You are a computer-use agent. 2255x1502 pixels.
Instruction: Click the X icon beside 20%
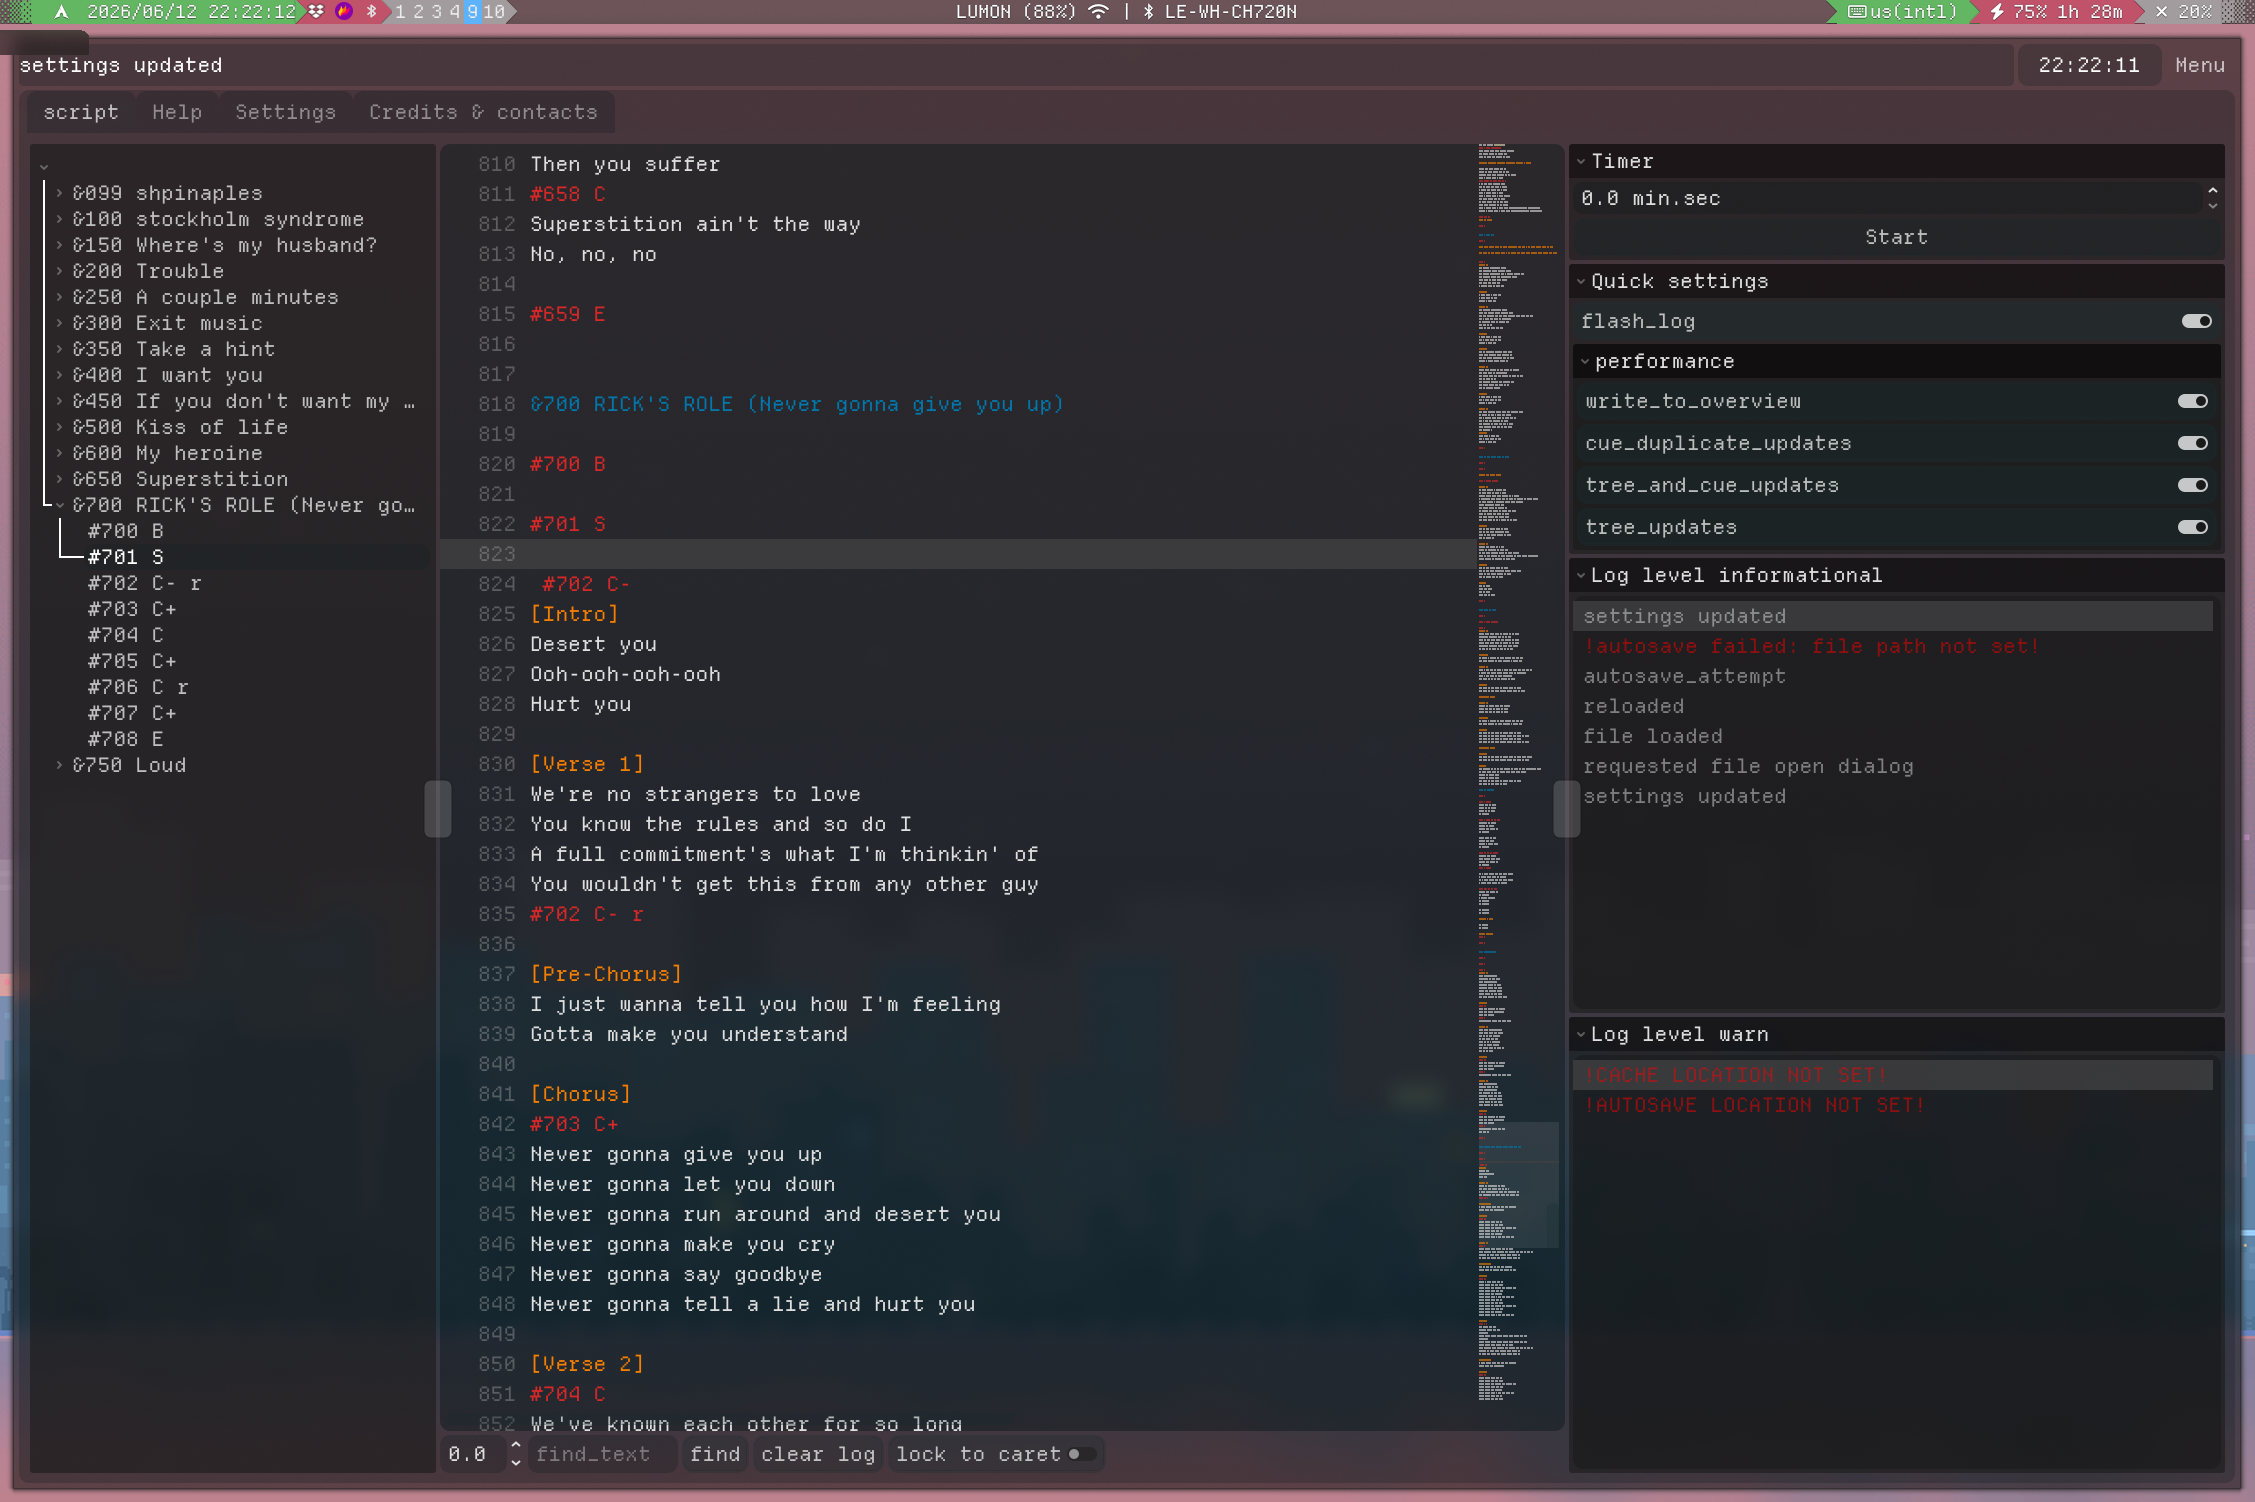2162,12
